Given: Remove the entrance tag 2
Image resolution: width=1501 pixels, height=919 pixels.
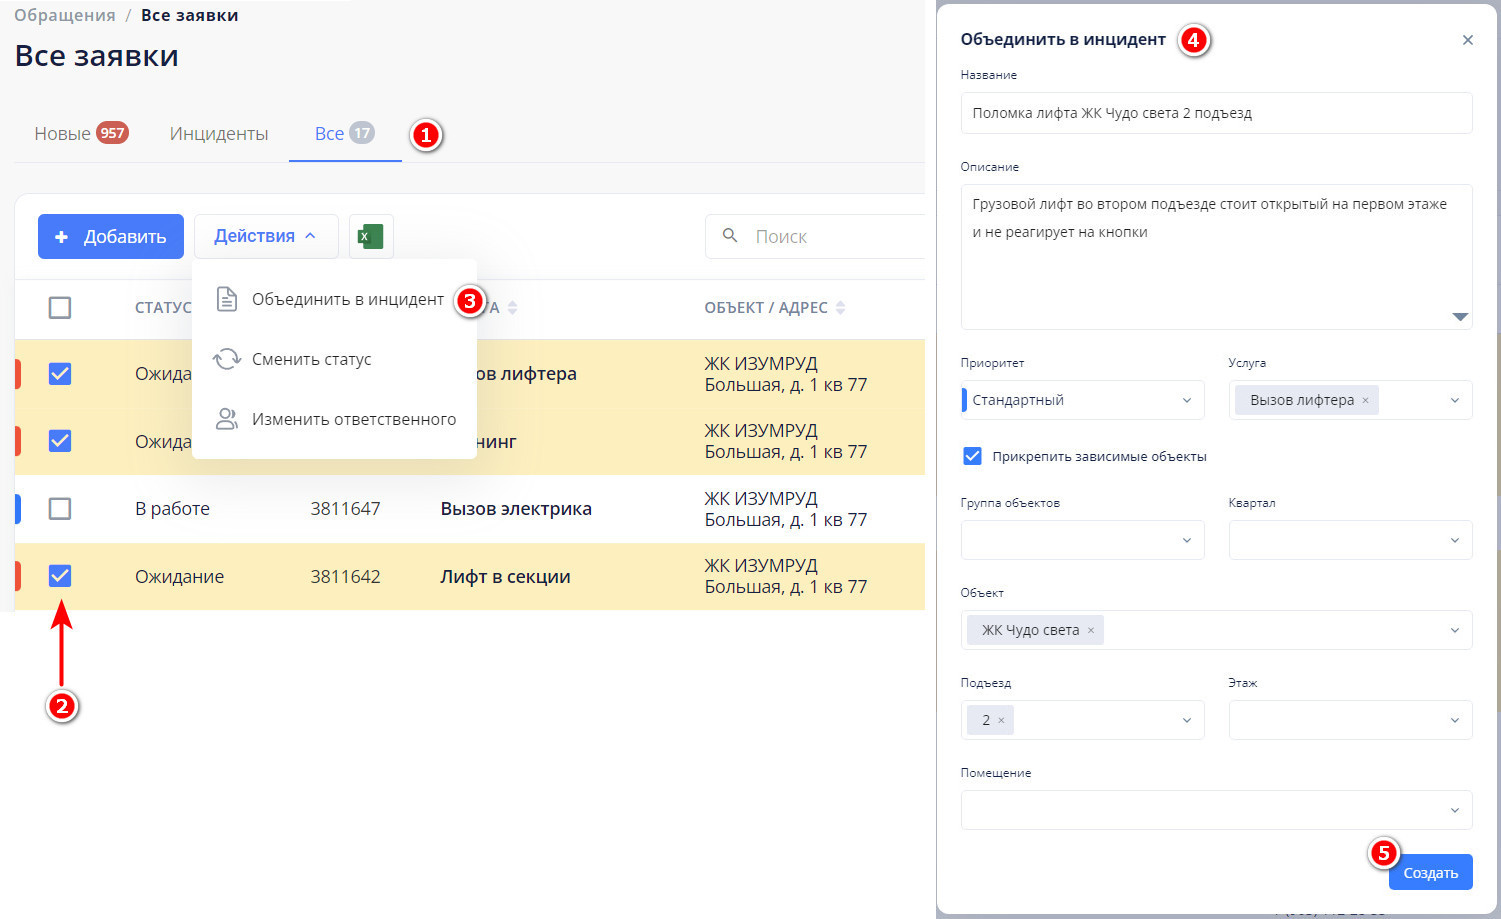Looking at the screenshot, I should 1001,720.
